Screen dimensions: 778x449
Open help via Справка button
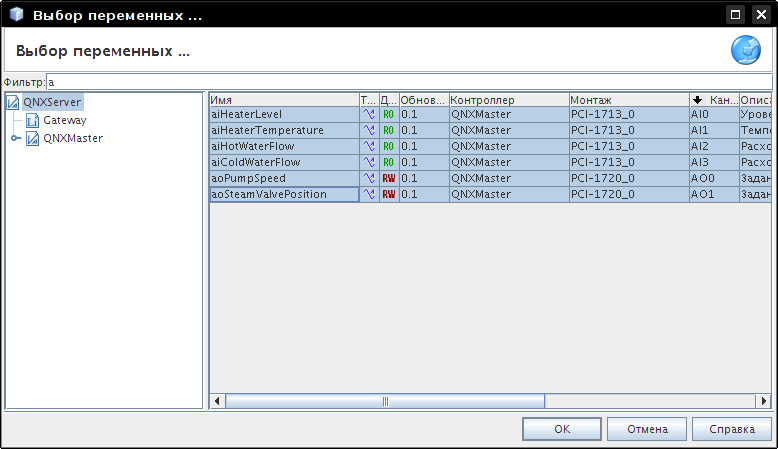[732, 429]
